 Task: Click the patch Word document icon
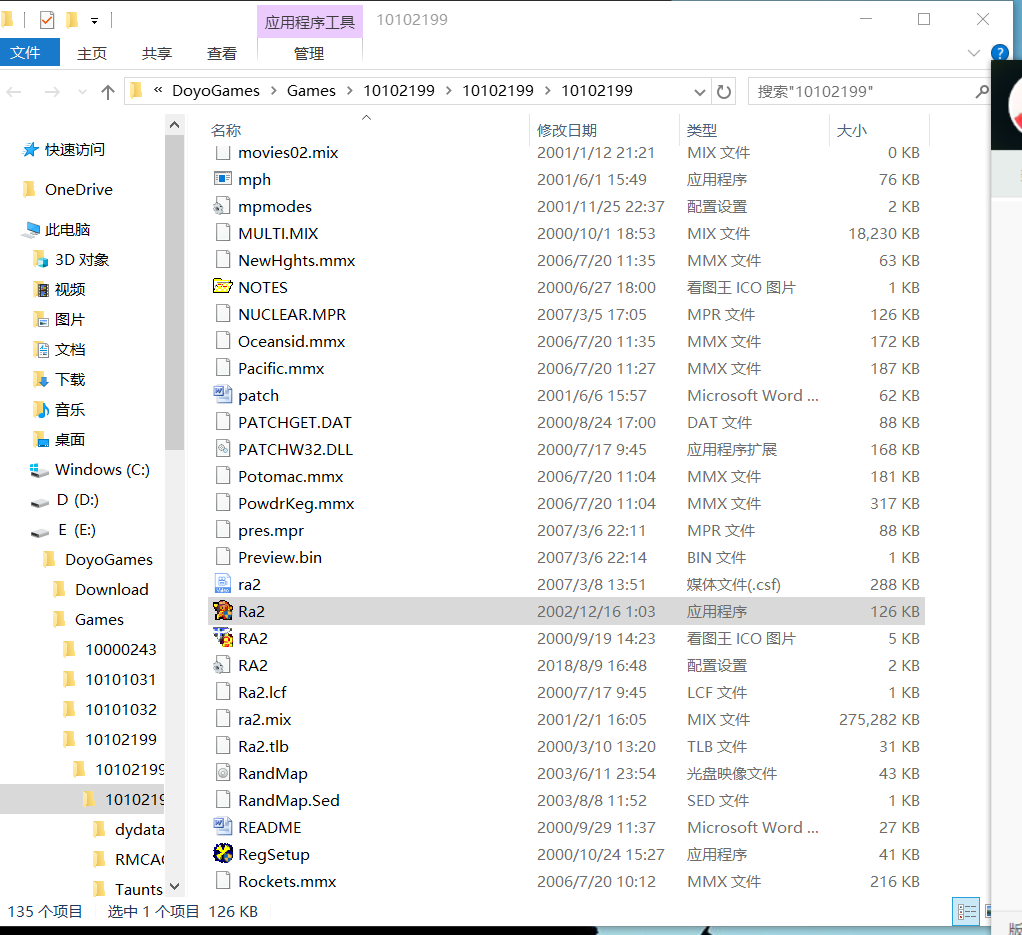[x=223, y=396]
